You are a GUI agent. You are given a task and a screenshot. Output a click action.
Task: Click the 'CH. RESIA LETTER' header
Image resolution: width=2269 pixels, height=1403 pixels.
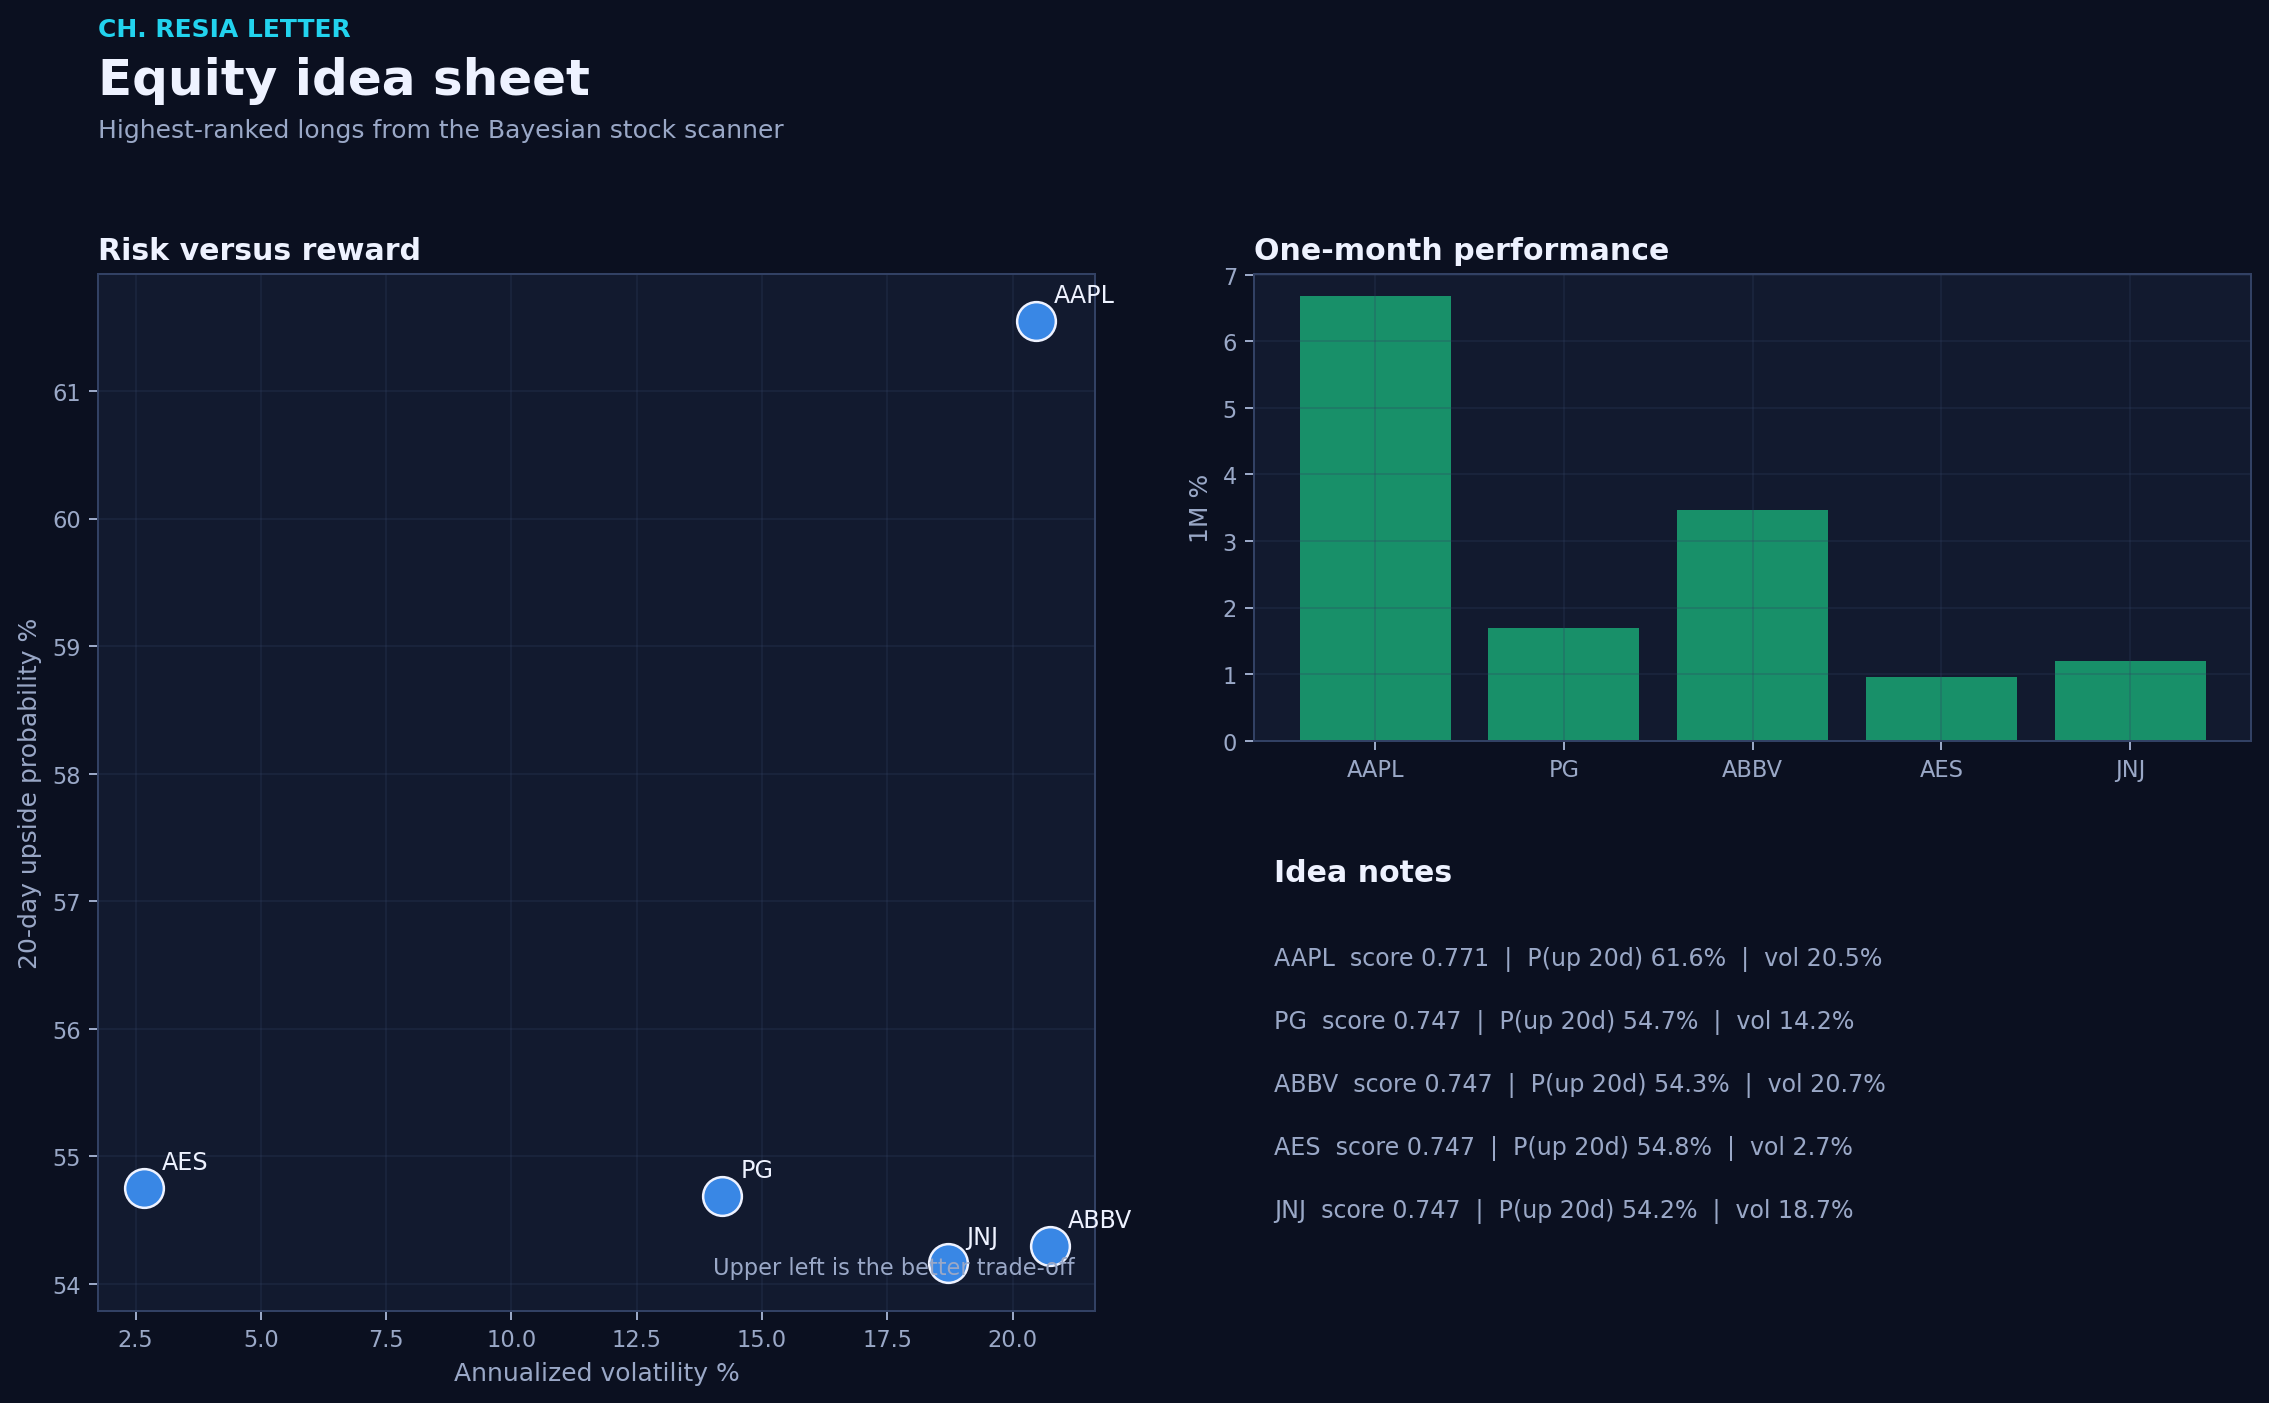(x=224, y=29)
